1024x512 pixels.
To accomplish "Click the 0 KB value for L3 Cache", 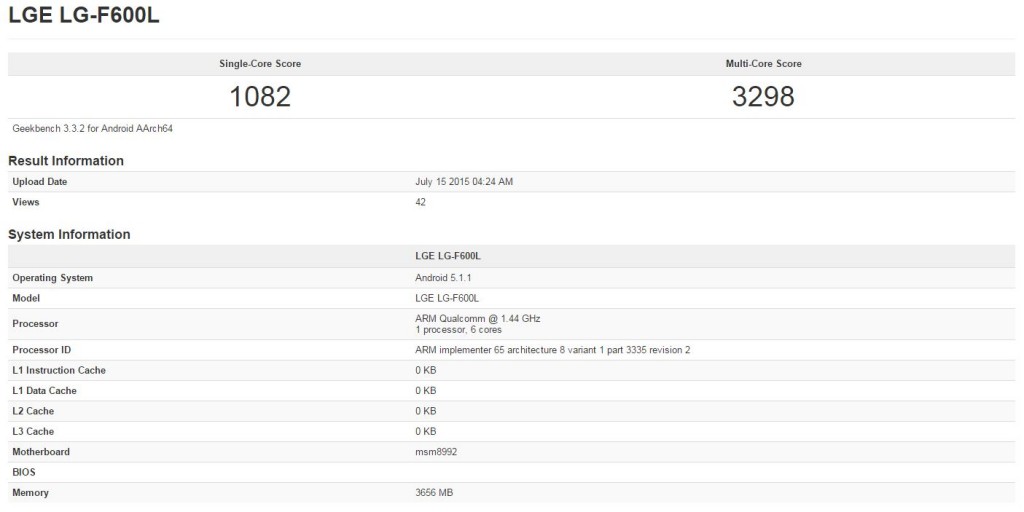I will [x=426, y=431].
